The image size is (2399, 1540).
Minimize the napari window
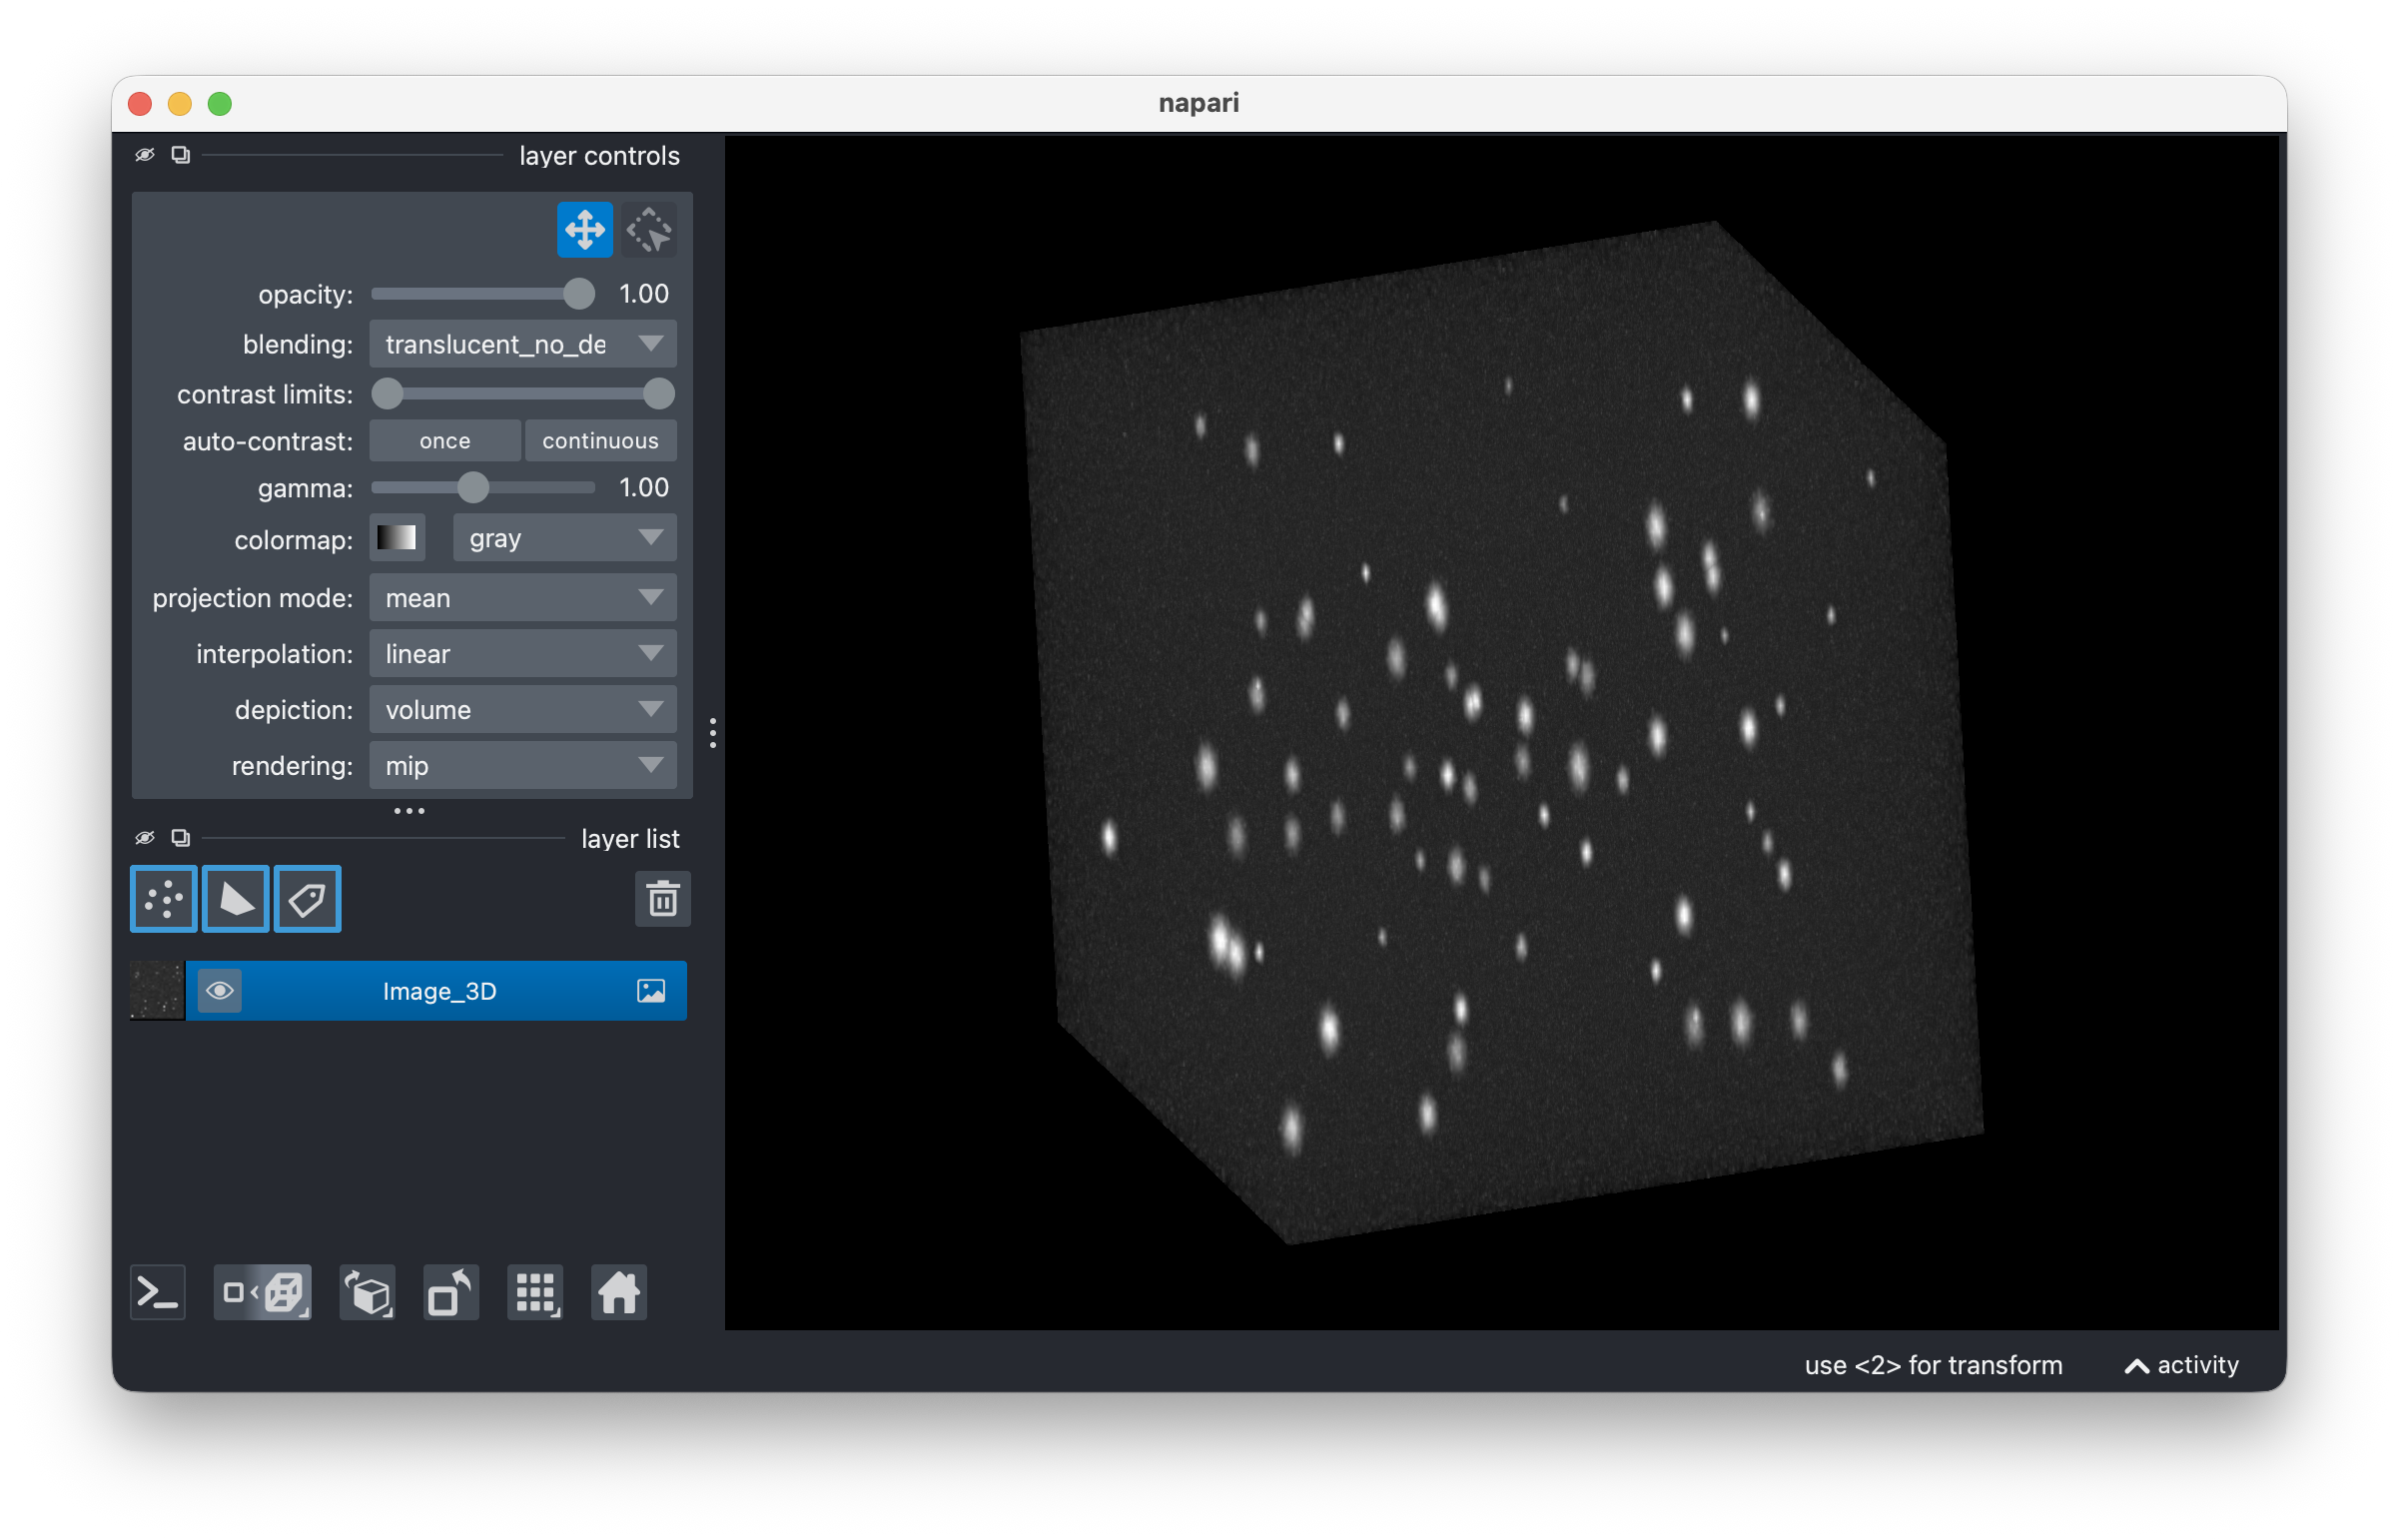click(180, 104)
